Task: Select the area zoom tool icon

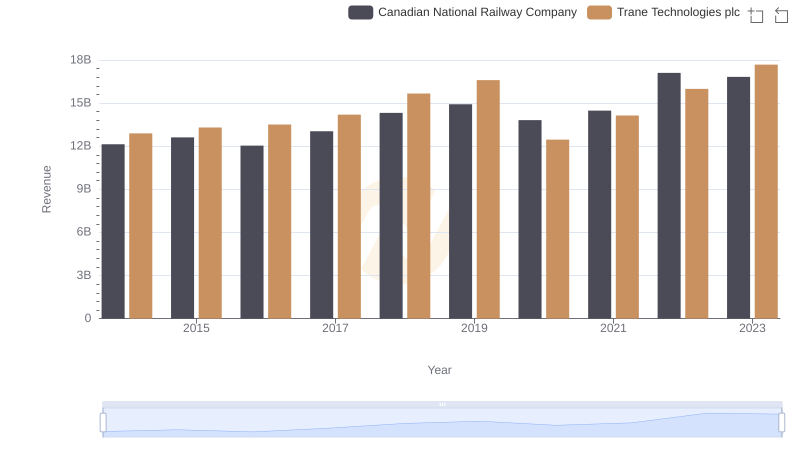Action: pos(756,15)
